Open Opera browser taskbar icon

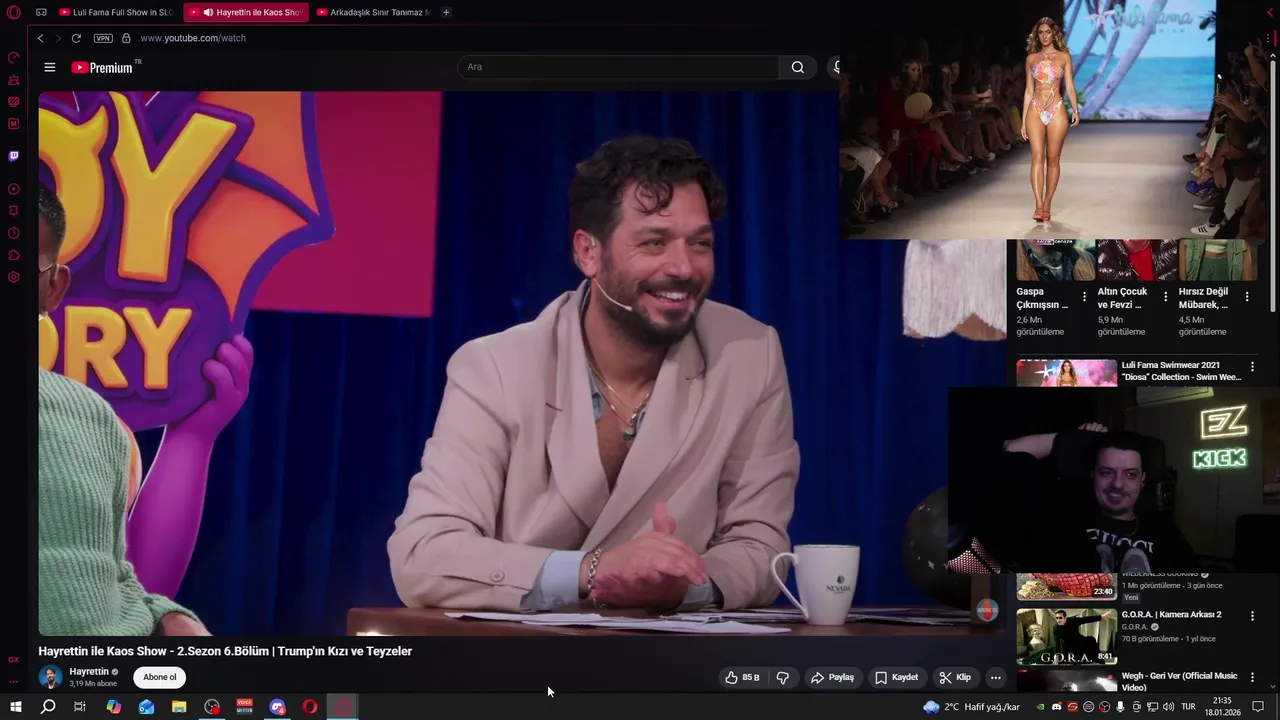(310, 707)
